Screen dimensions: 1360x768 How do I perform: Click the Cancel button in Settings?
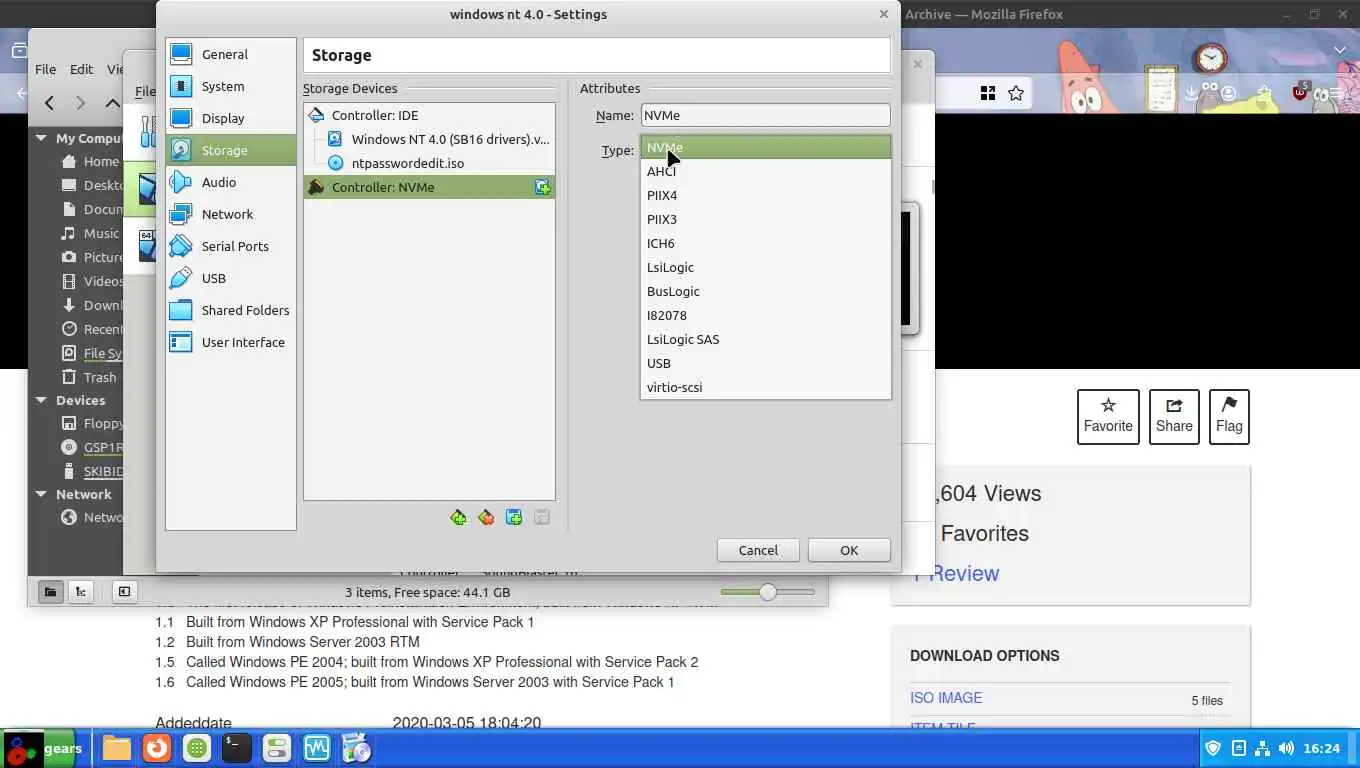758,550
